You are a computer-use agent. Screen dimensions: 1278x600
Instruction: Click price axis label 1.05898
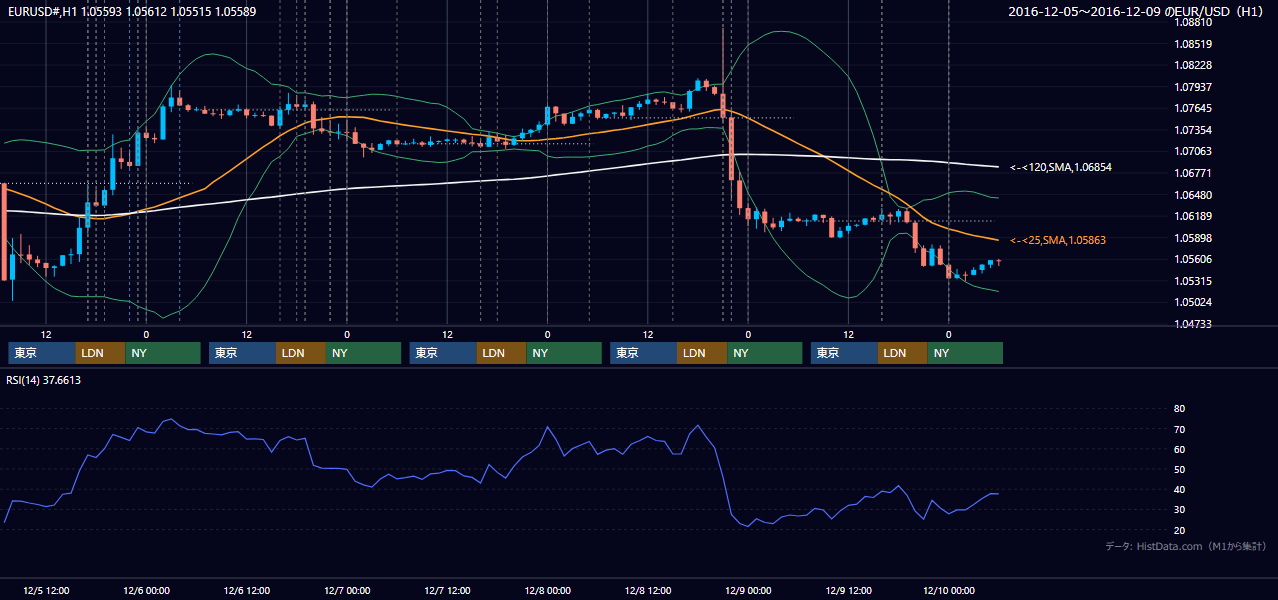[x=1193, y=238]
